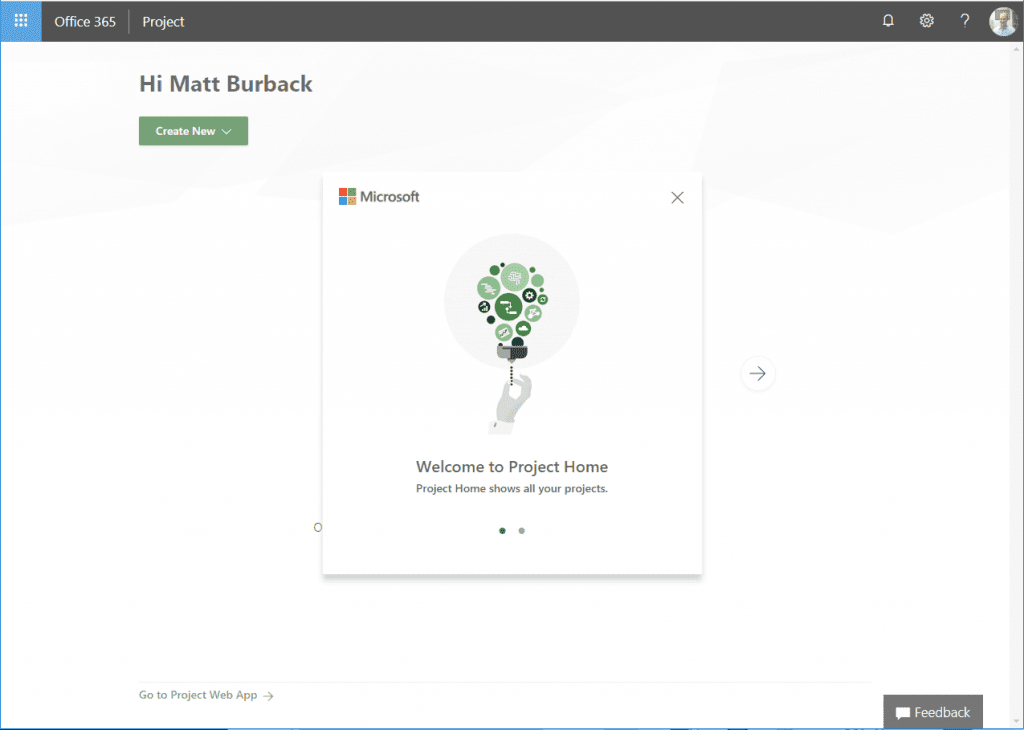The width and height of the screenshot is (1024, 730).
Task: Open the notifications bell
Action: point(888,21)
